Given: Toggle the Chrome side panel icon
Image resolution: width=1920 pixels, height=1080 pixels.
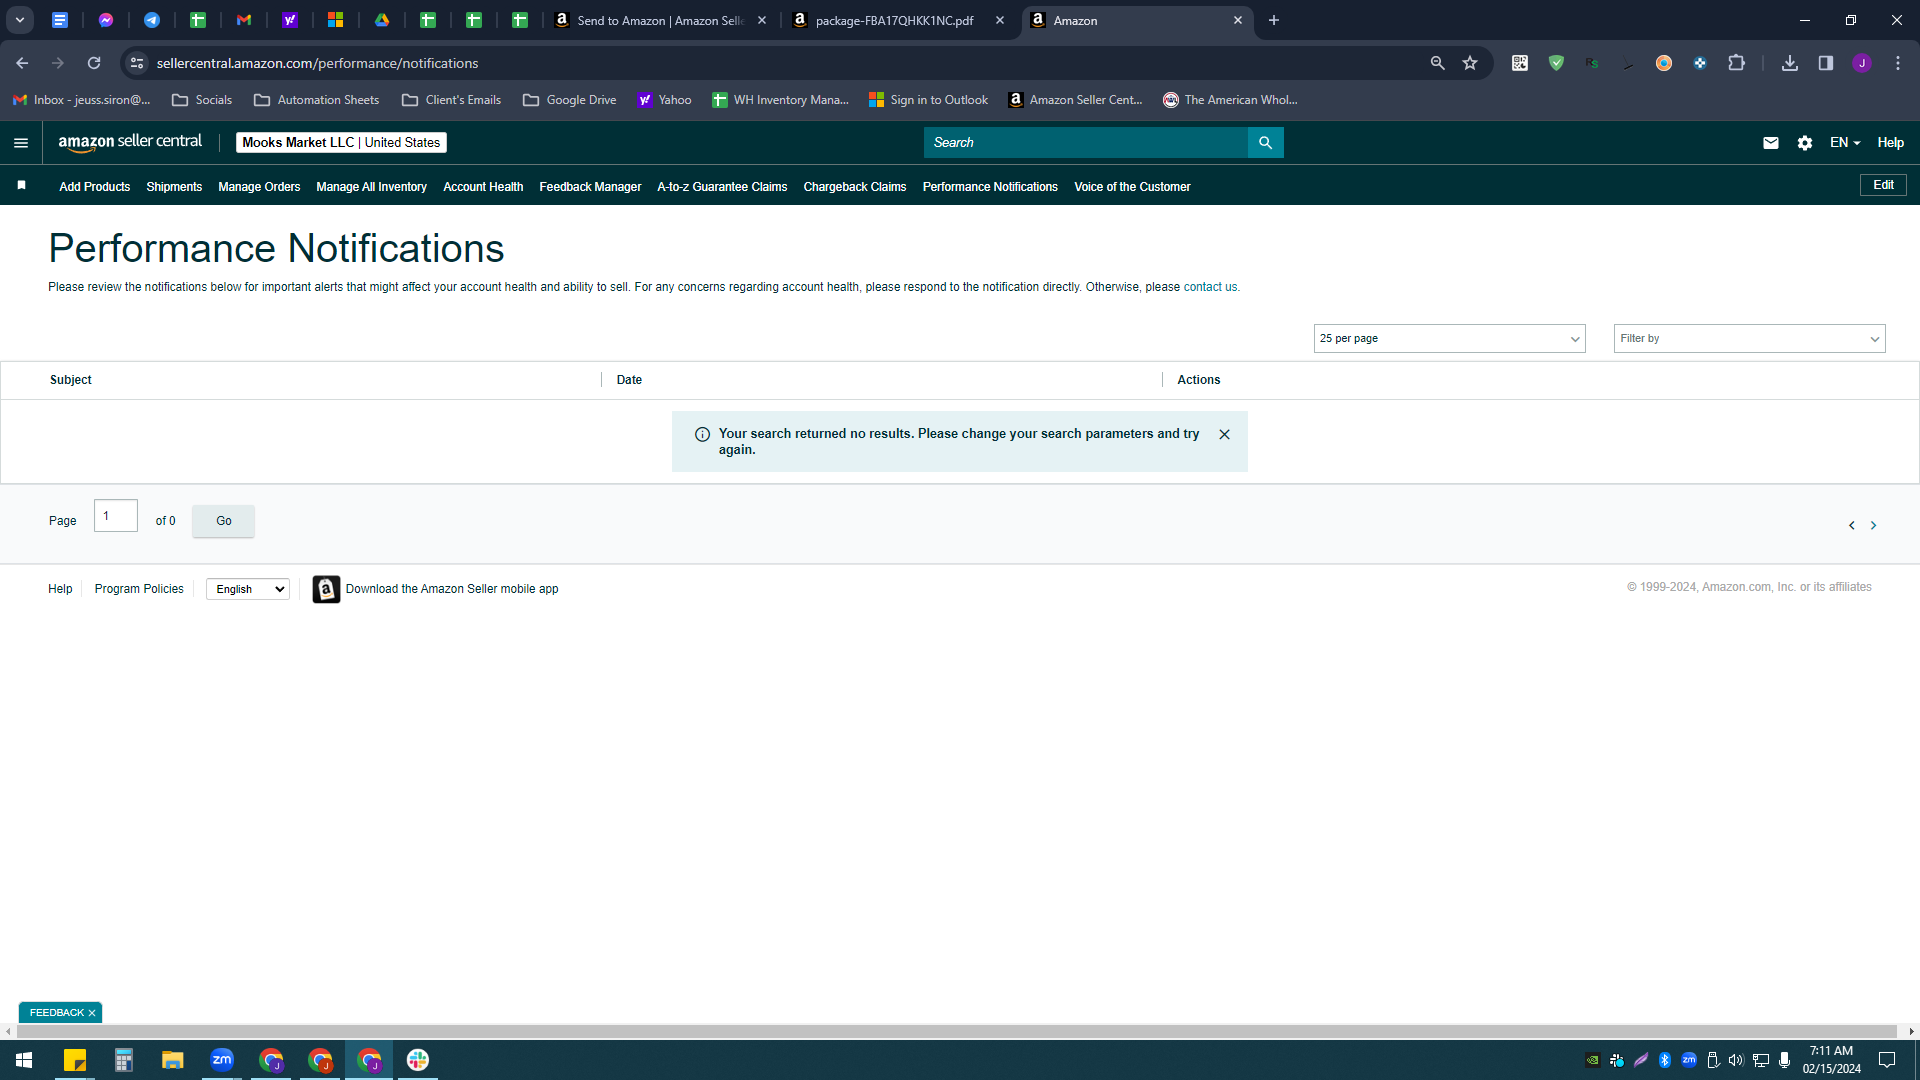Looking at the screenshot, I should 1825,63.
